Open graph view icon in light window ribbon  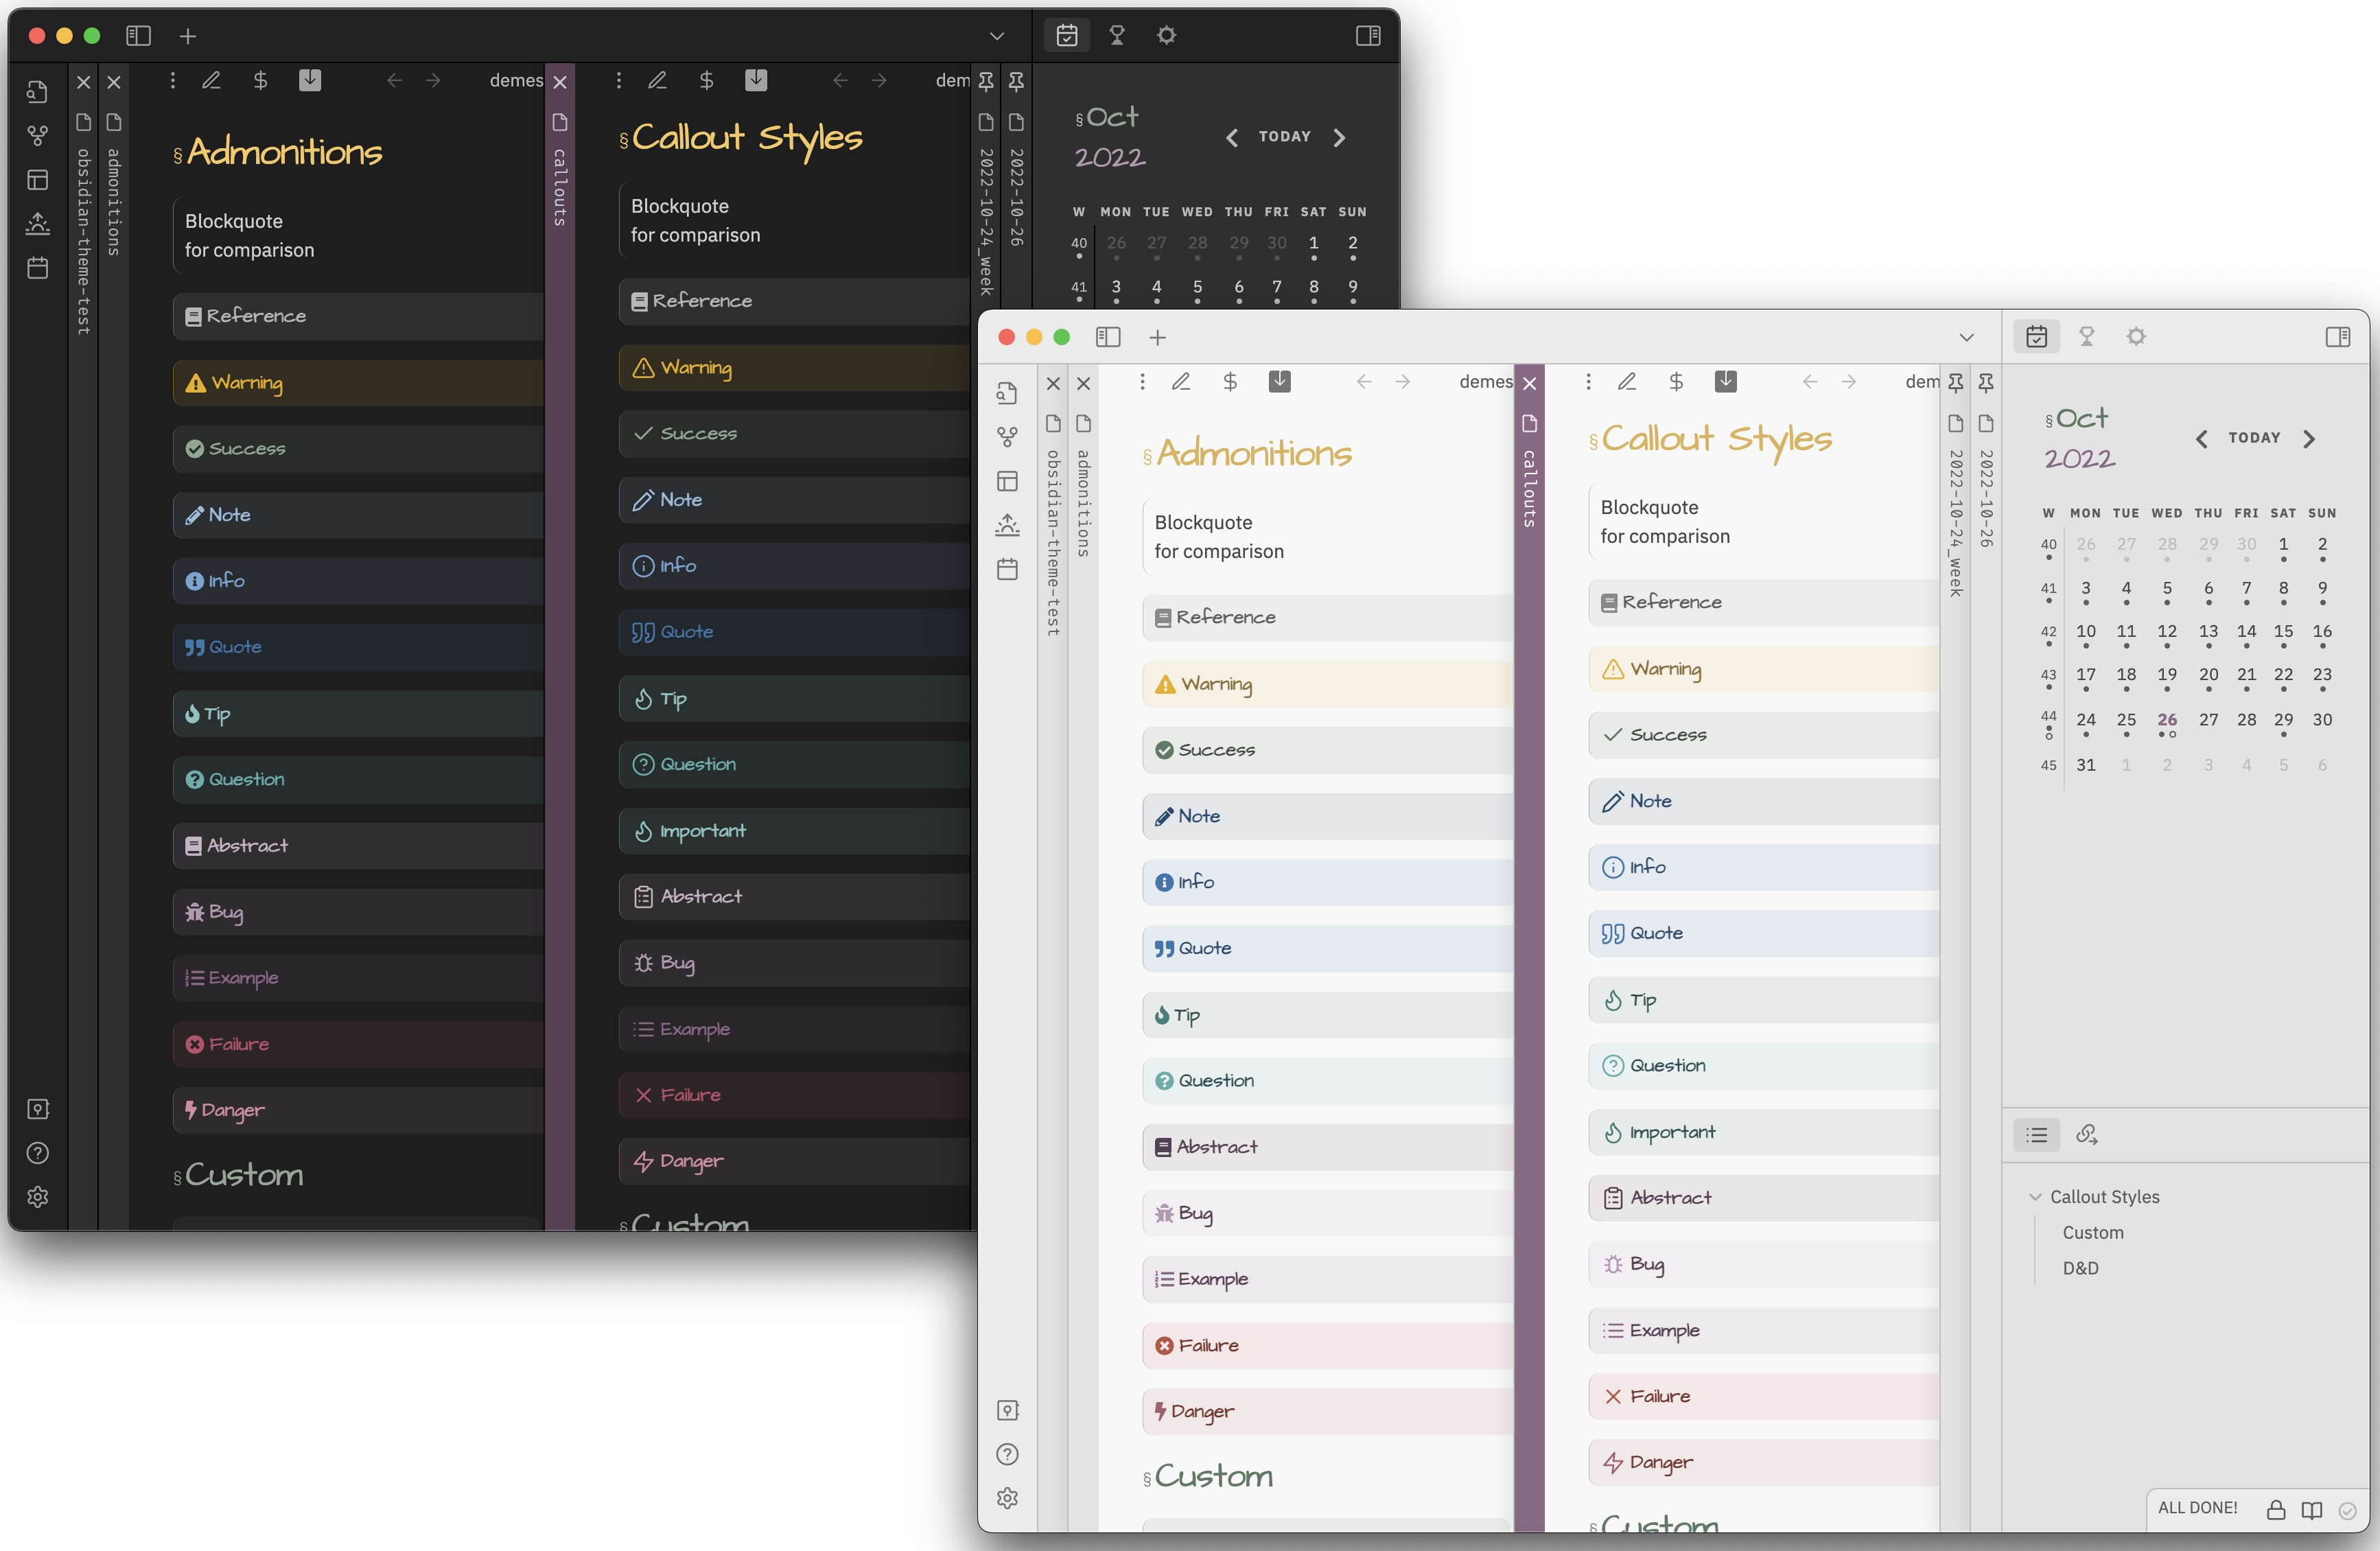(1007, 437)
